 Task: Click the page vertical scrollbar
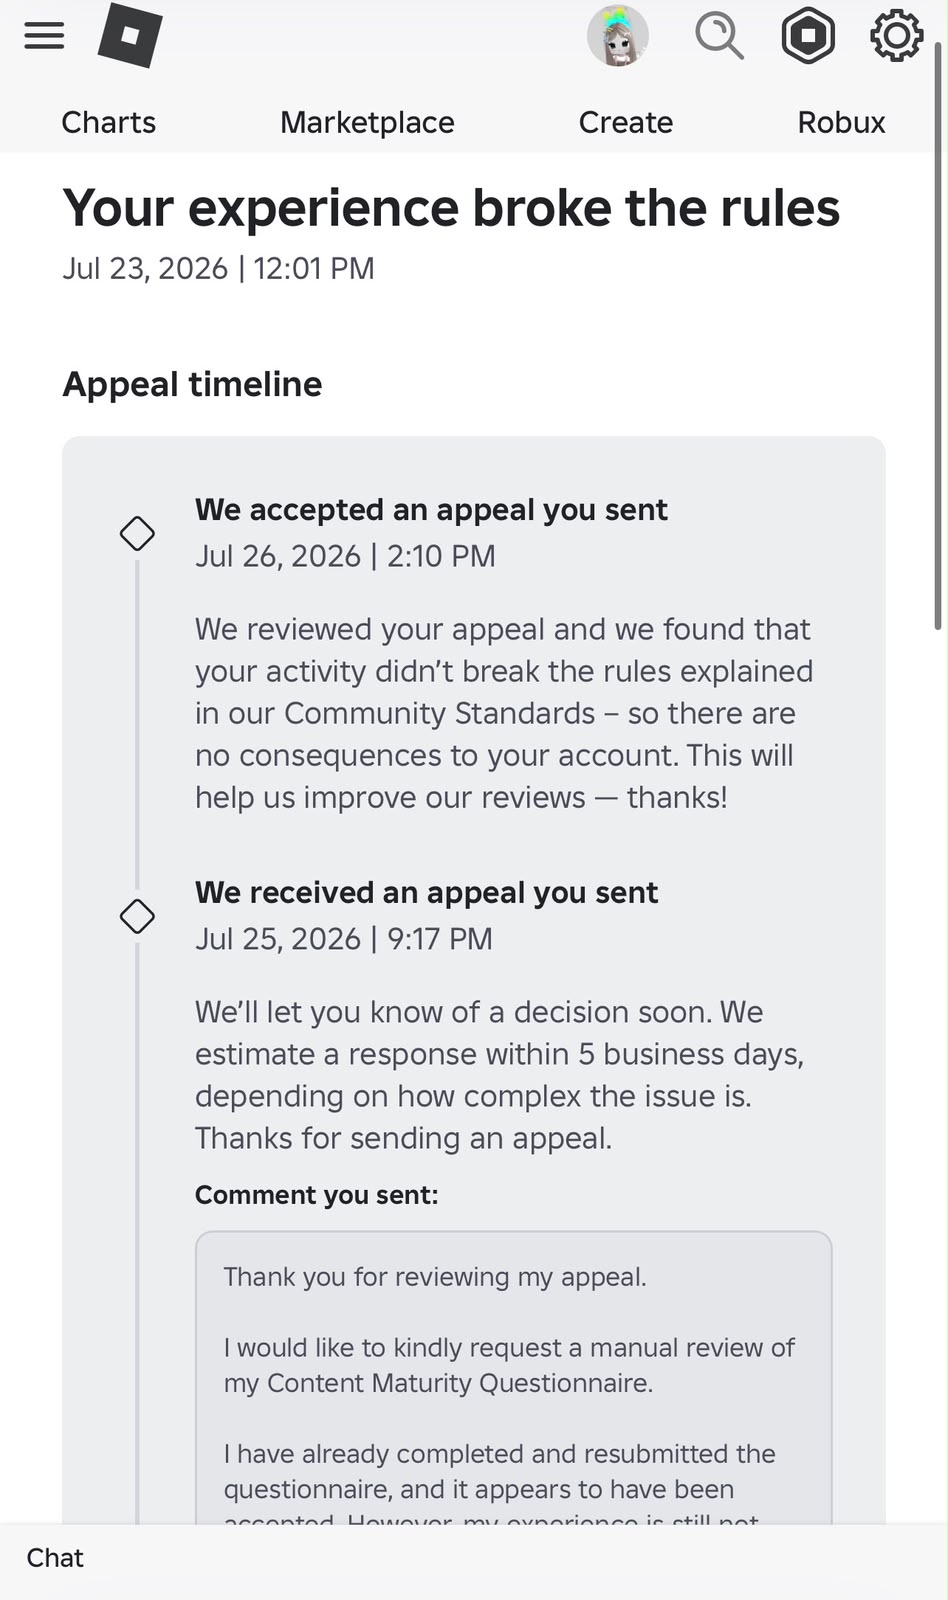coord(938,335)
